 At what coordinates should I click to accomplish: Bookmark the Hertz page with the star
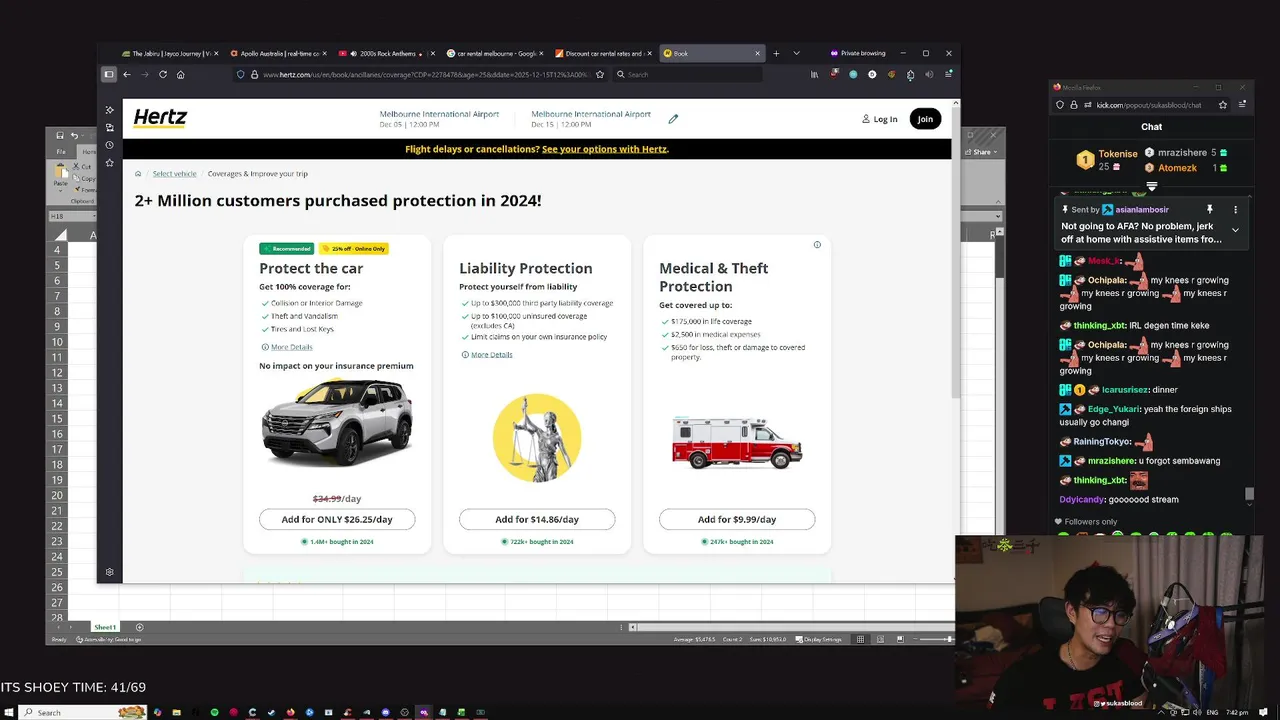(600, 74)
